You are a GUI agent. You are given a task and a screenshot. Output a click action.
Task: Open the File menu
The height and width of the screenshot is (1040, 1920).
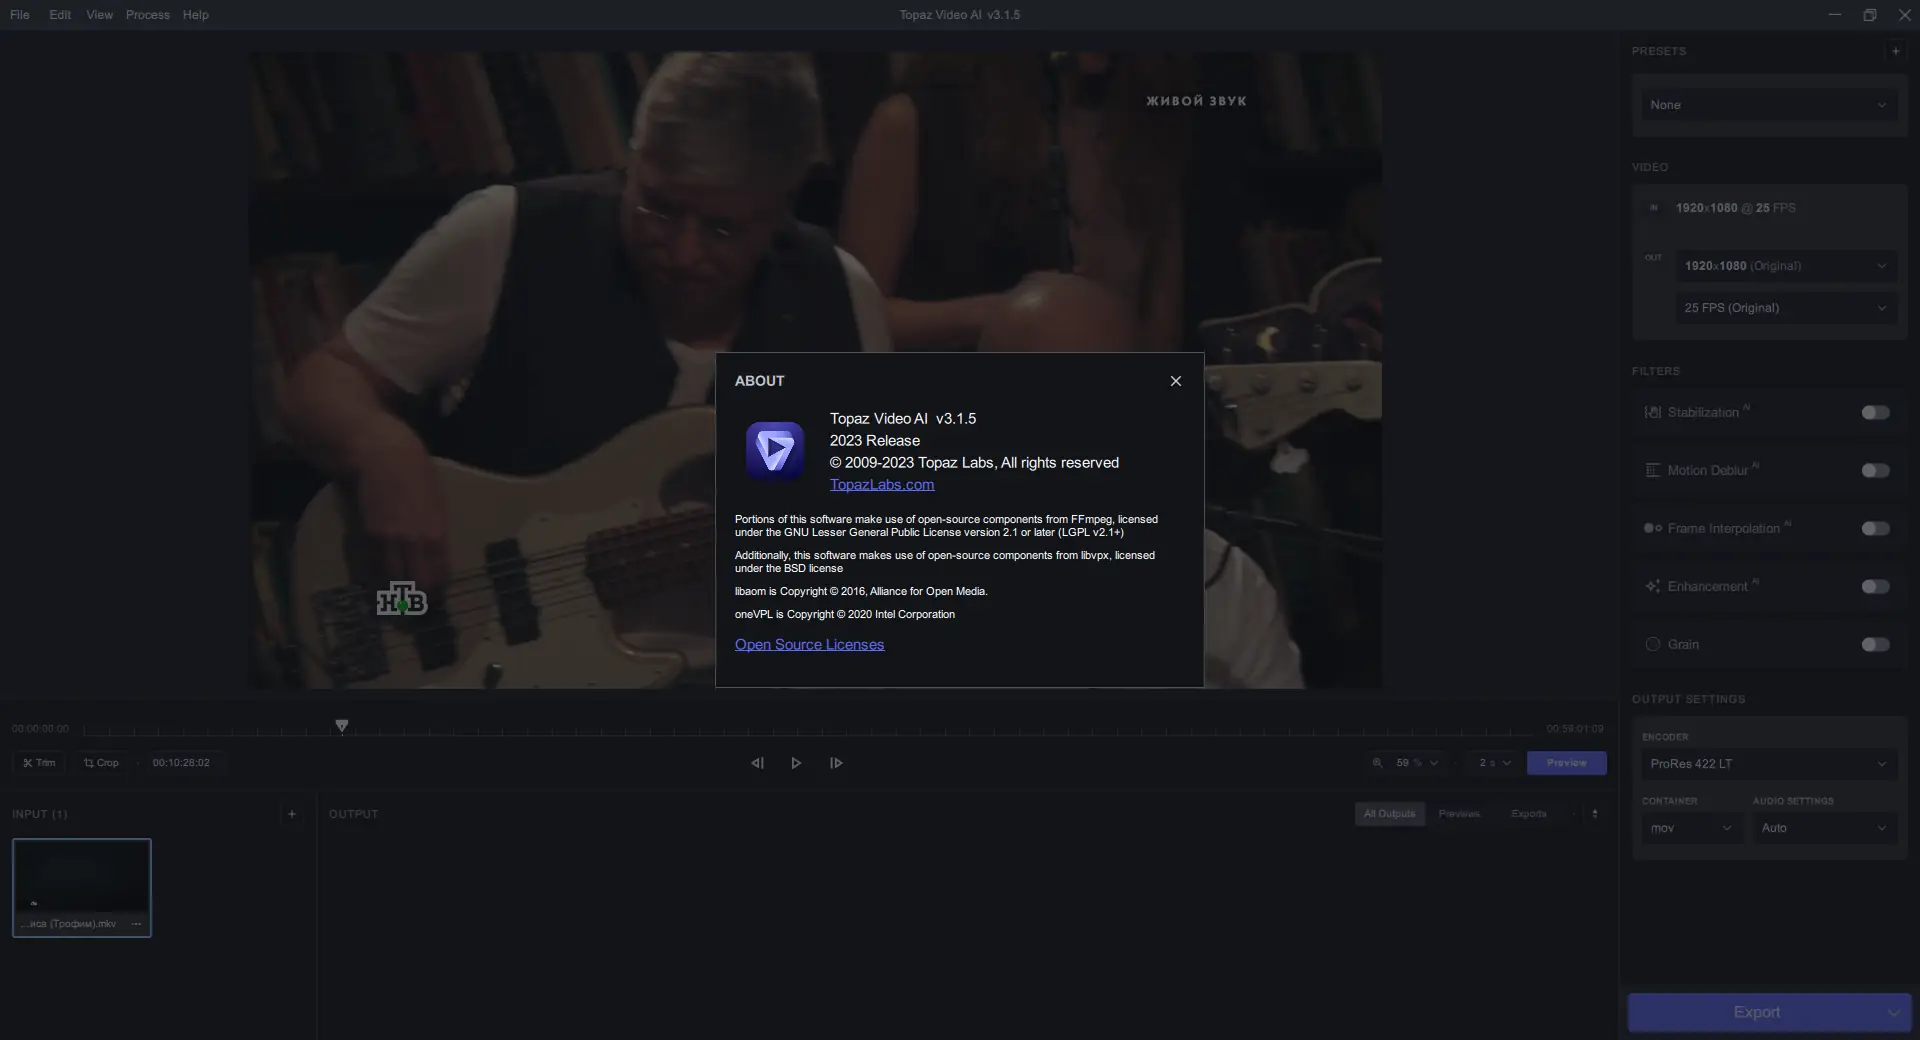(x=20, y=15)
